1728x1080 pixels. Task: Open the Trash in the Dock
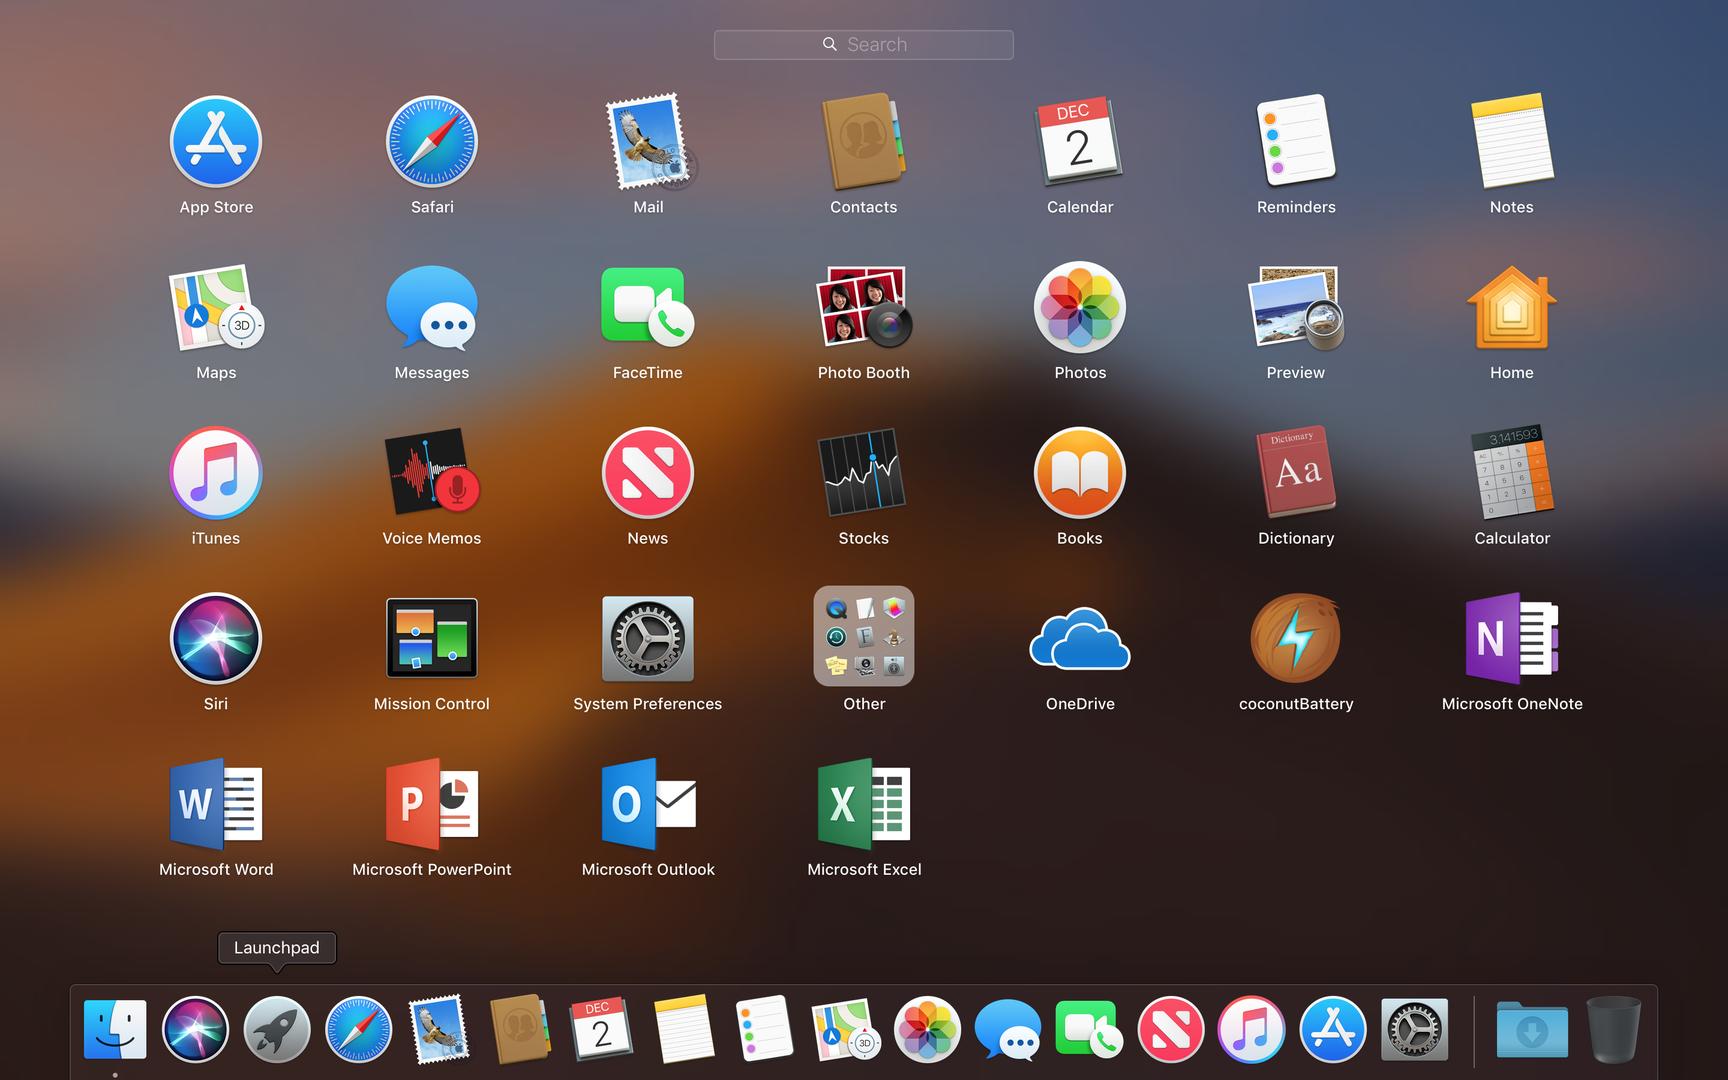(x=1613, y=1029)
